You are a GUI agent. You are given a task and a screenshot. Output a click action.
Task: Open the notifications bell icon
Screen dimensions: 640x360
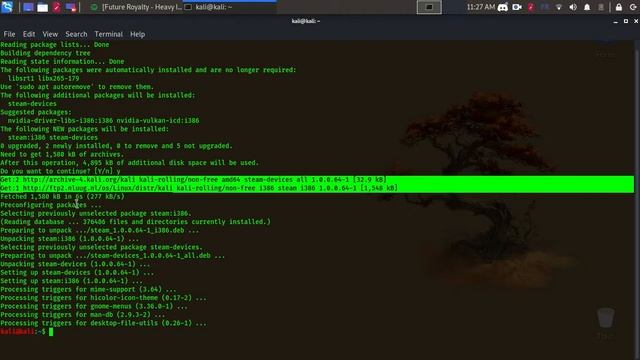pos(587,7)
